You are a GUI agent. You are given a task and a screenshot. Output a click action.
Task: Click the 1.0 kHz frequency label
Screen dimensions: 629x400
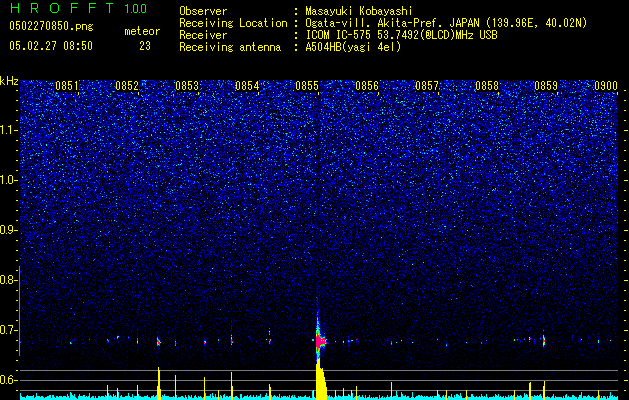8,180
